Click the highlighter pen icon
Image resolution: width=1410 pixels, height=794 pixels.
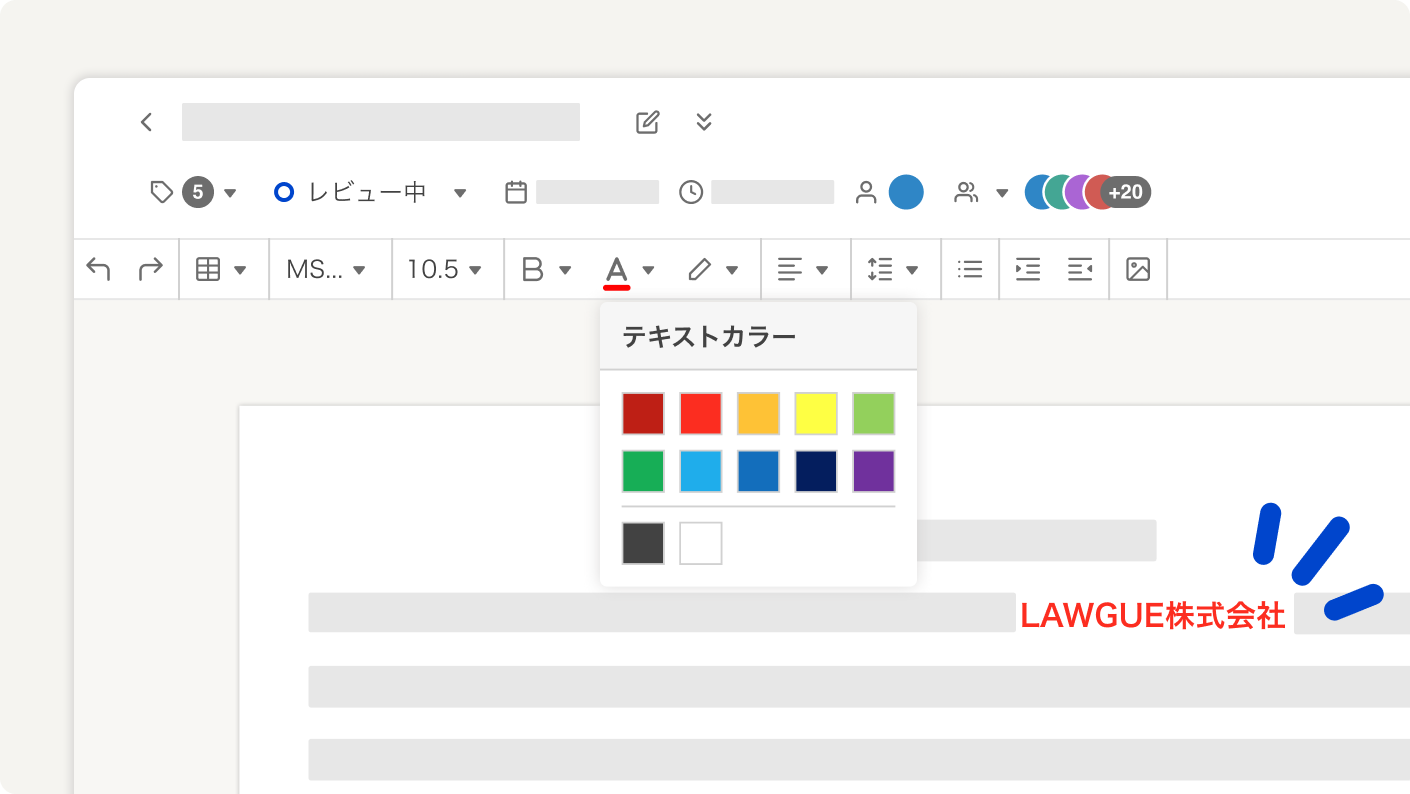(700, 269)
